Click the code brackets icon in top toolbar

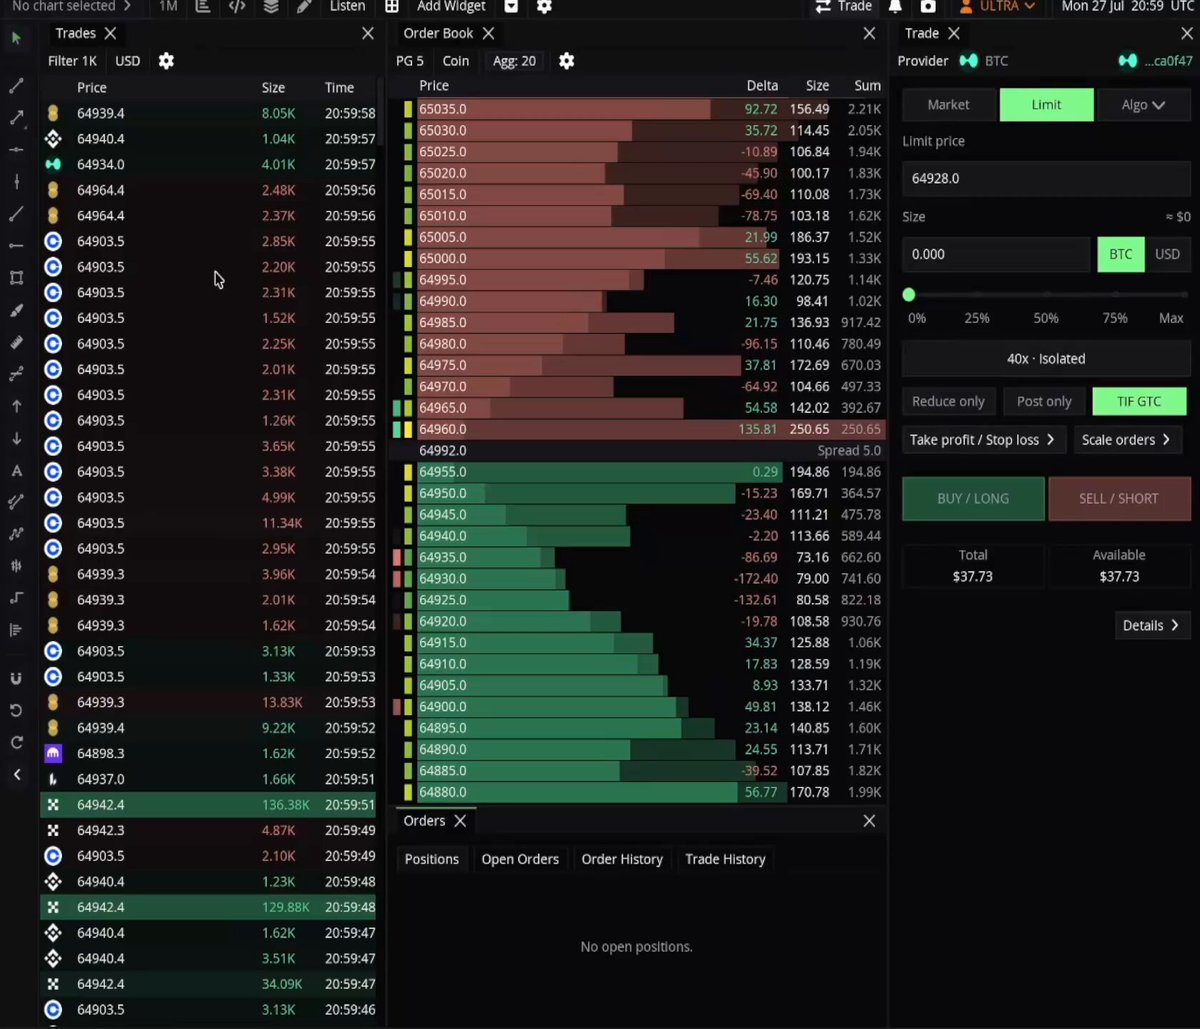point(237,7)
